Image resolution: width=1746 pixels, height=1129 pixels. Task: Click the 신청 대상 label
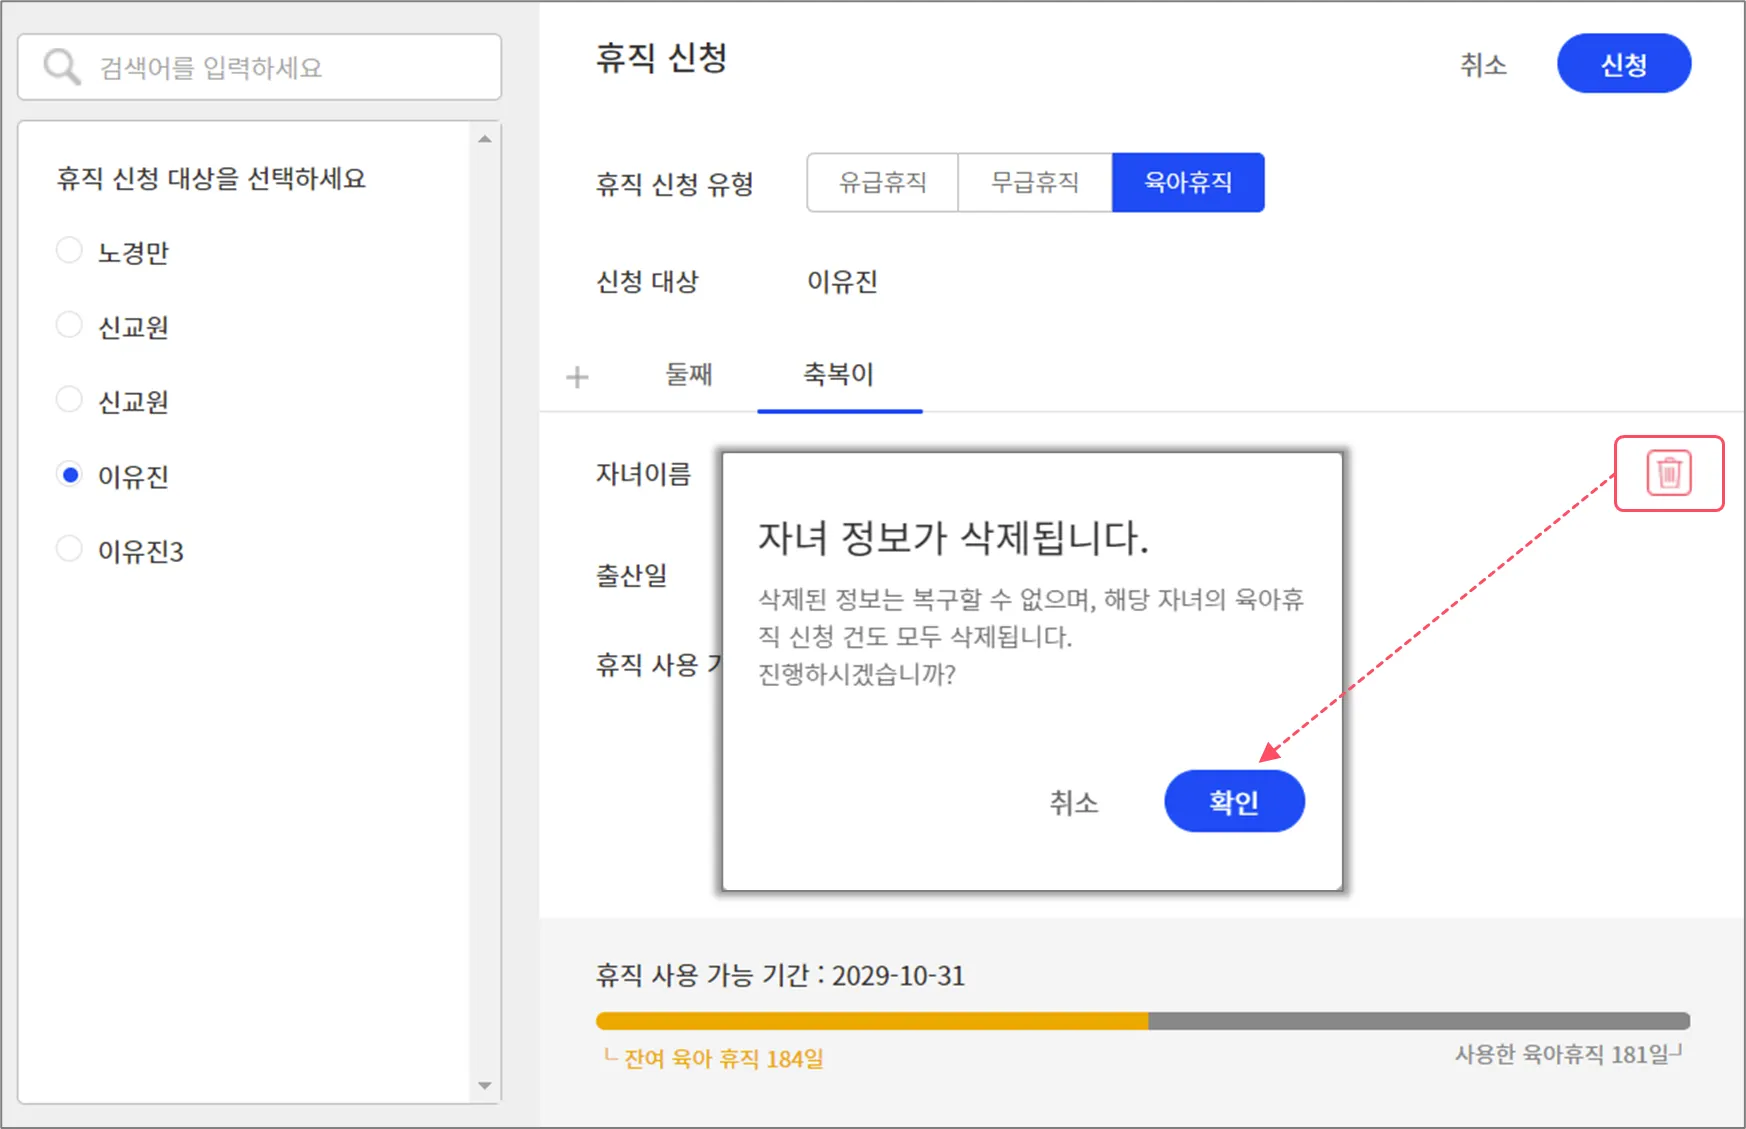click(647, 282)
